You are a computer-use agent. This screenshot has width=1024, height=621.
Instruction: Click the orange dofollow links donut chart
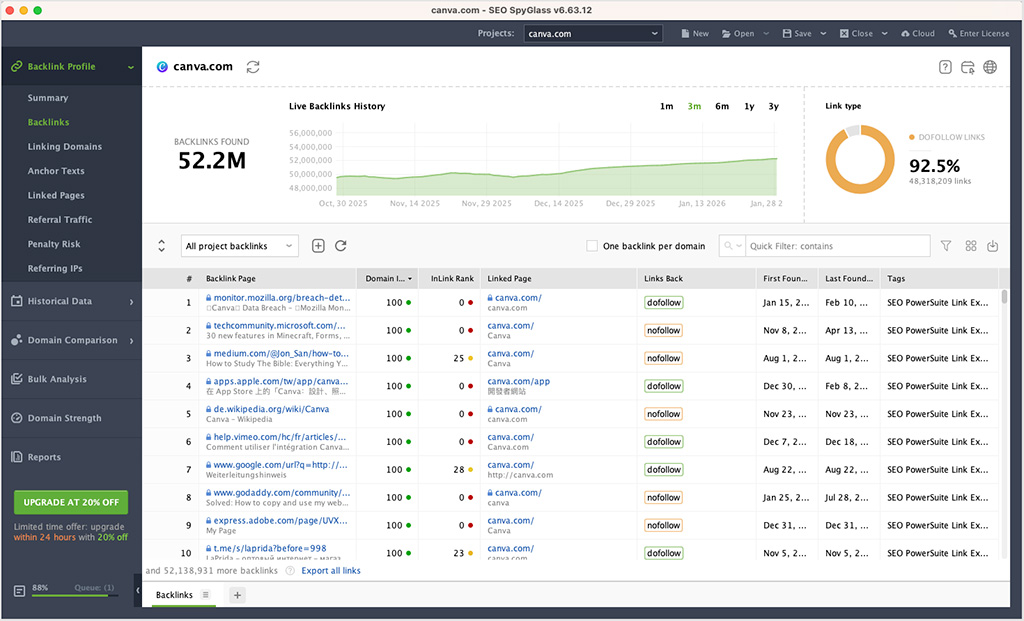pos(860,159)
